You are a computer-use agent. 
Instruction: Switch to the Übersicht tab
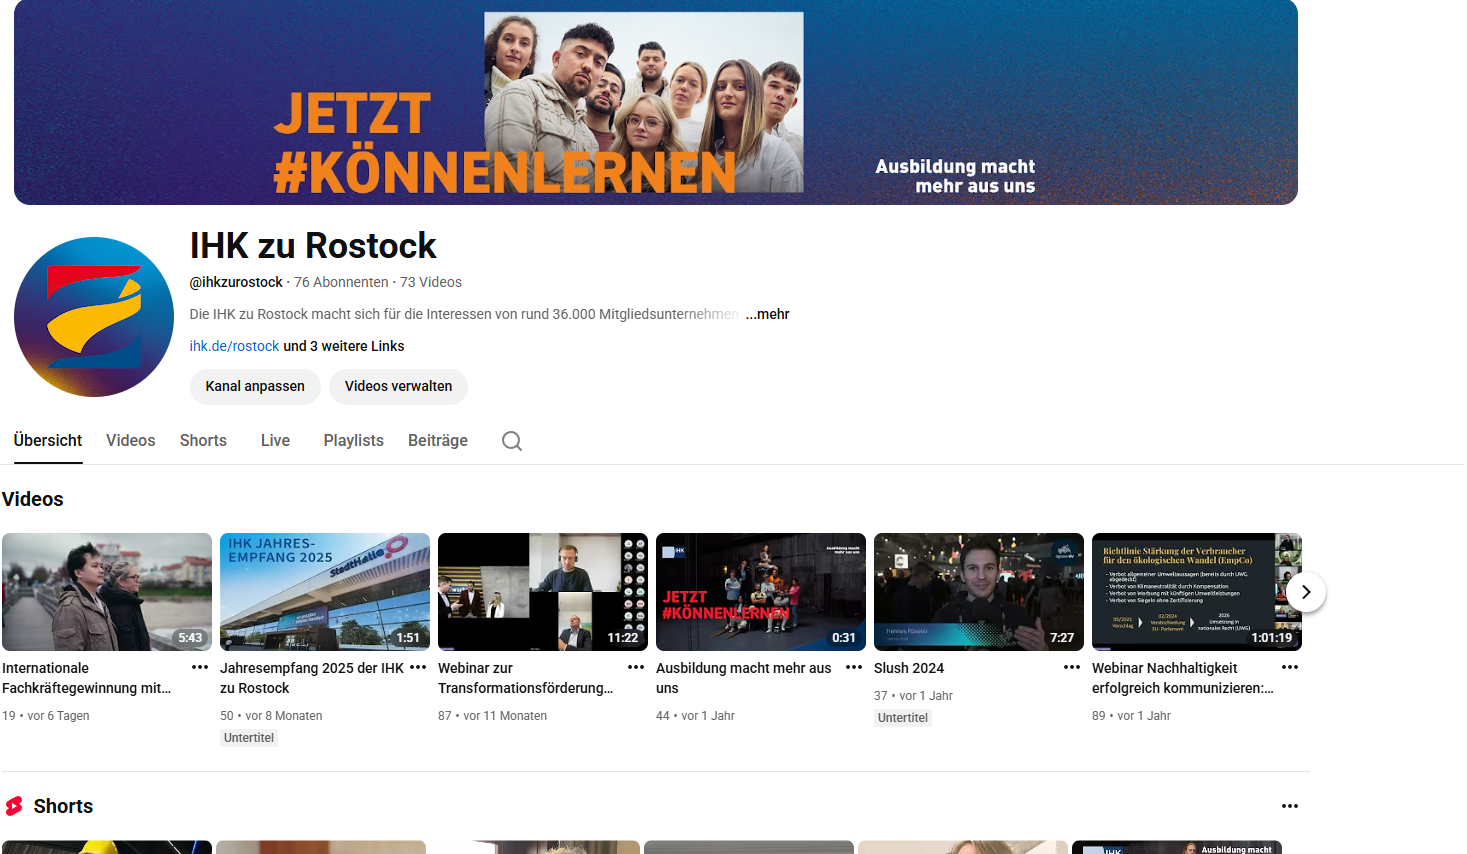tap(48, 440)
